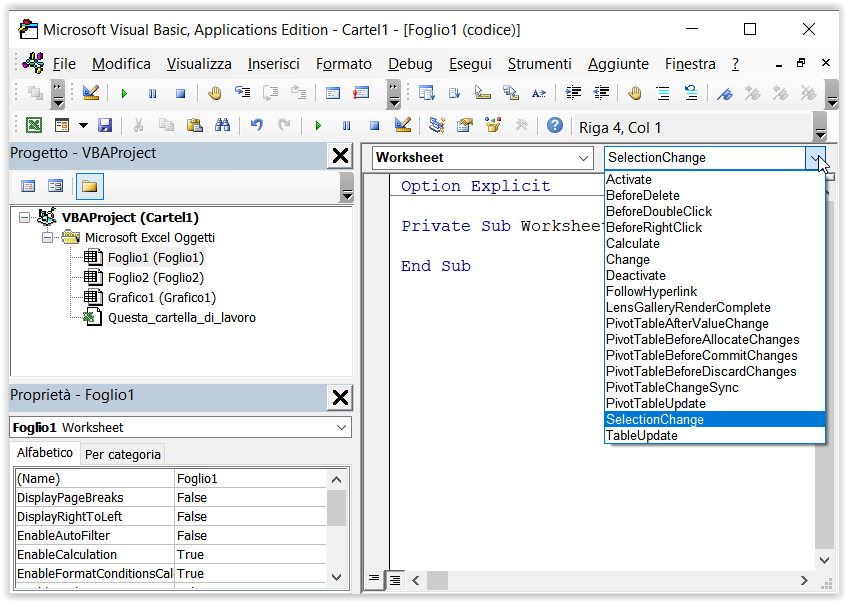Open Find with the binoculars icon
Viewport: 847px width, 602px height.
[x=223, y=126]
